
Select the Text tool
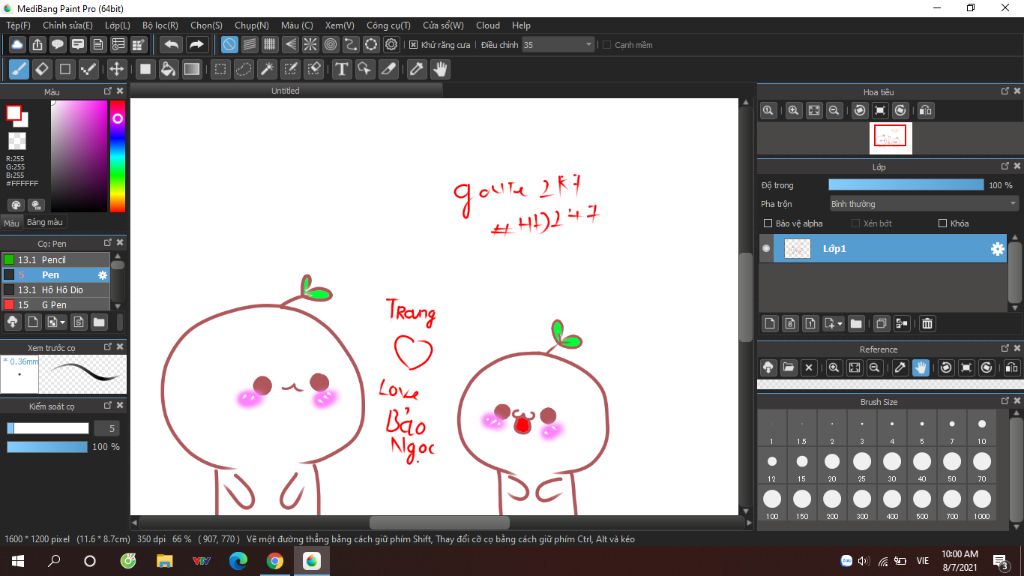pyautogui.click(x=342, y=69)
